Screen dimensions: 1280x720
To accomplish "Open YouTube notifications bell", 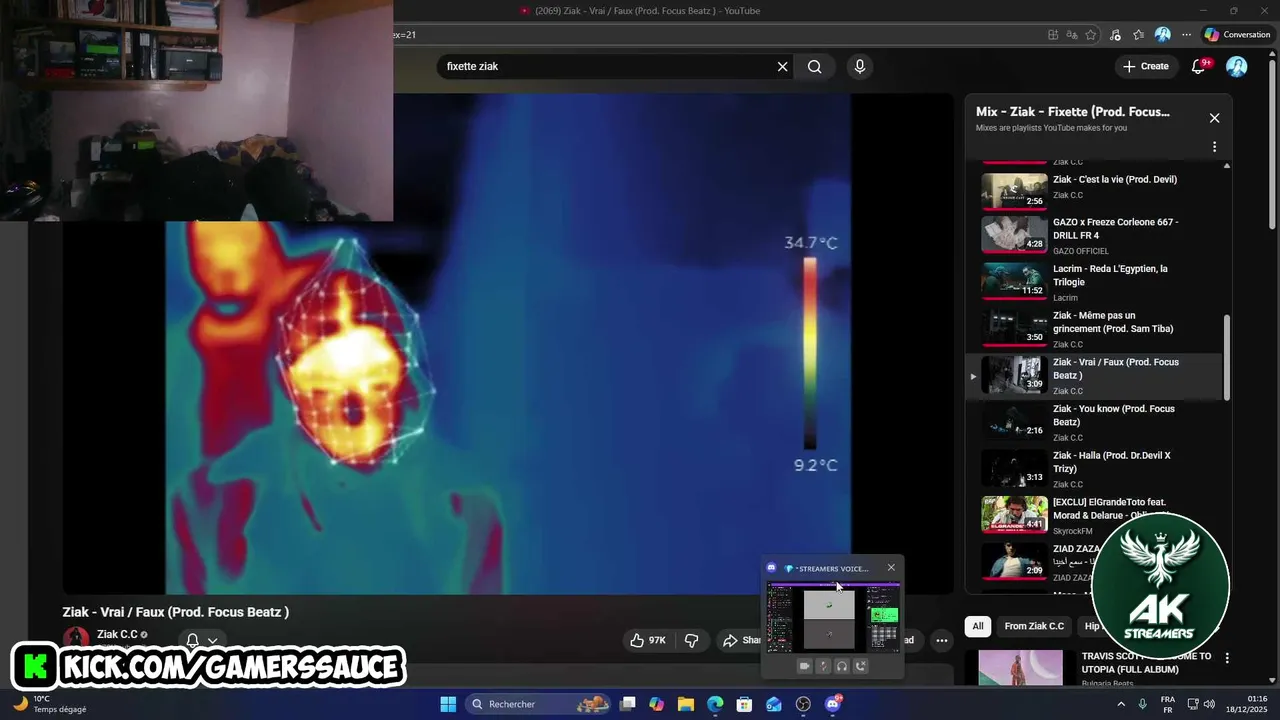I will (x=1199, y=66).
